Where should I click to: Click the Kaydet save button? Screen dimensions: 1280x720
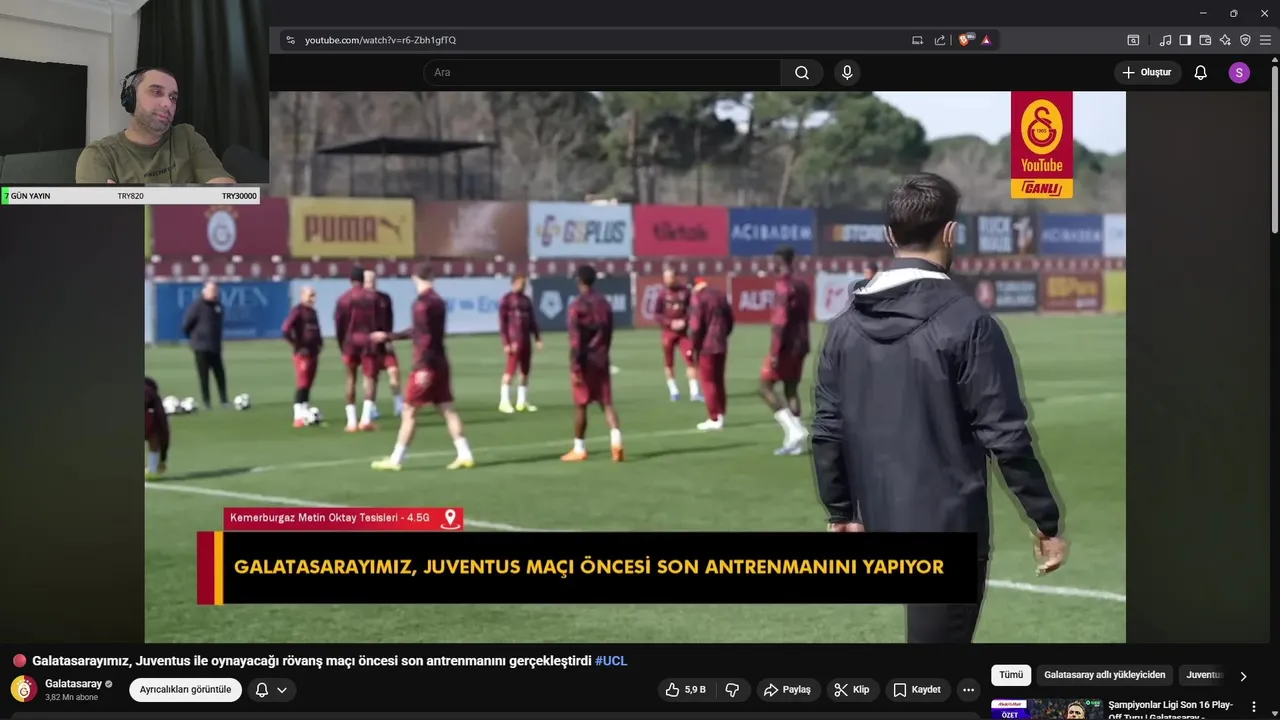tap(917, 690)
